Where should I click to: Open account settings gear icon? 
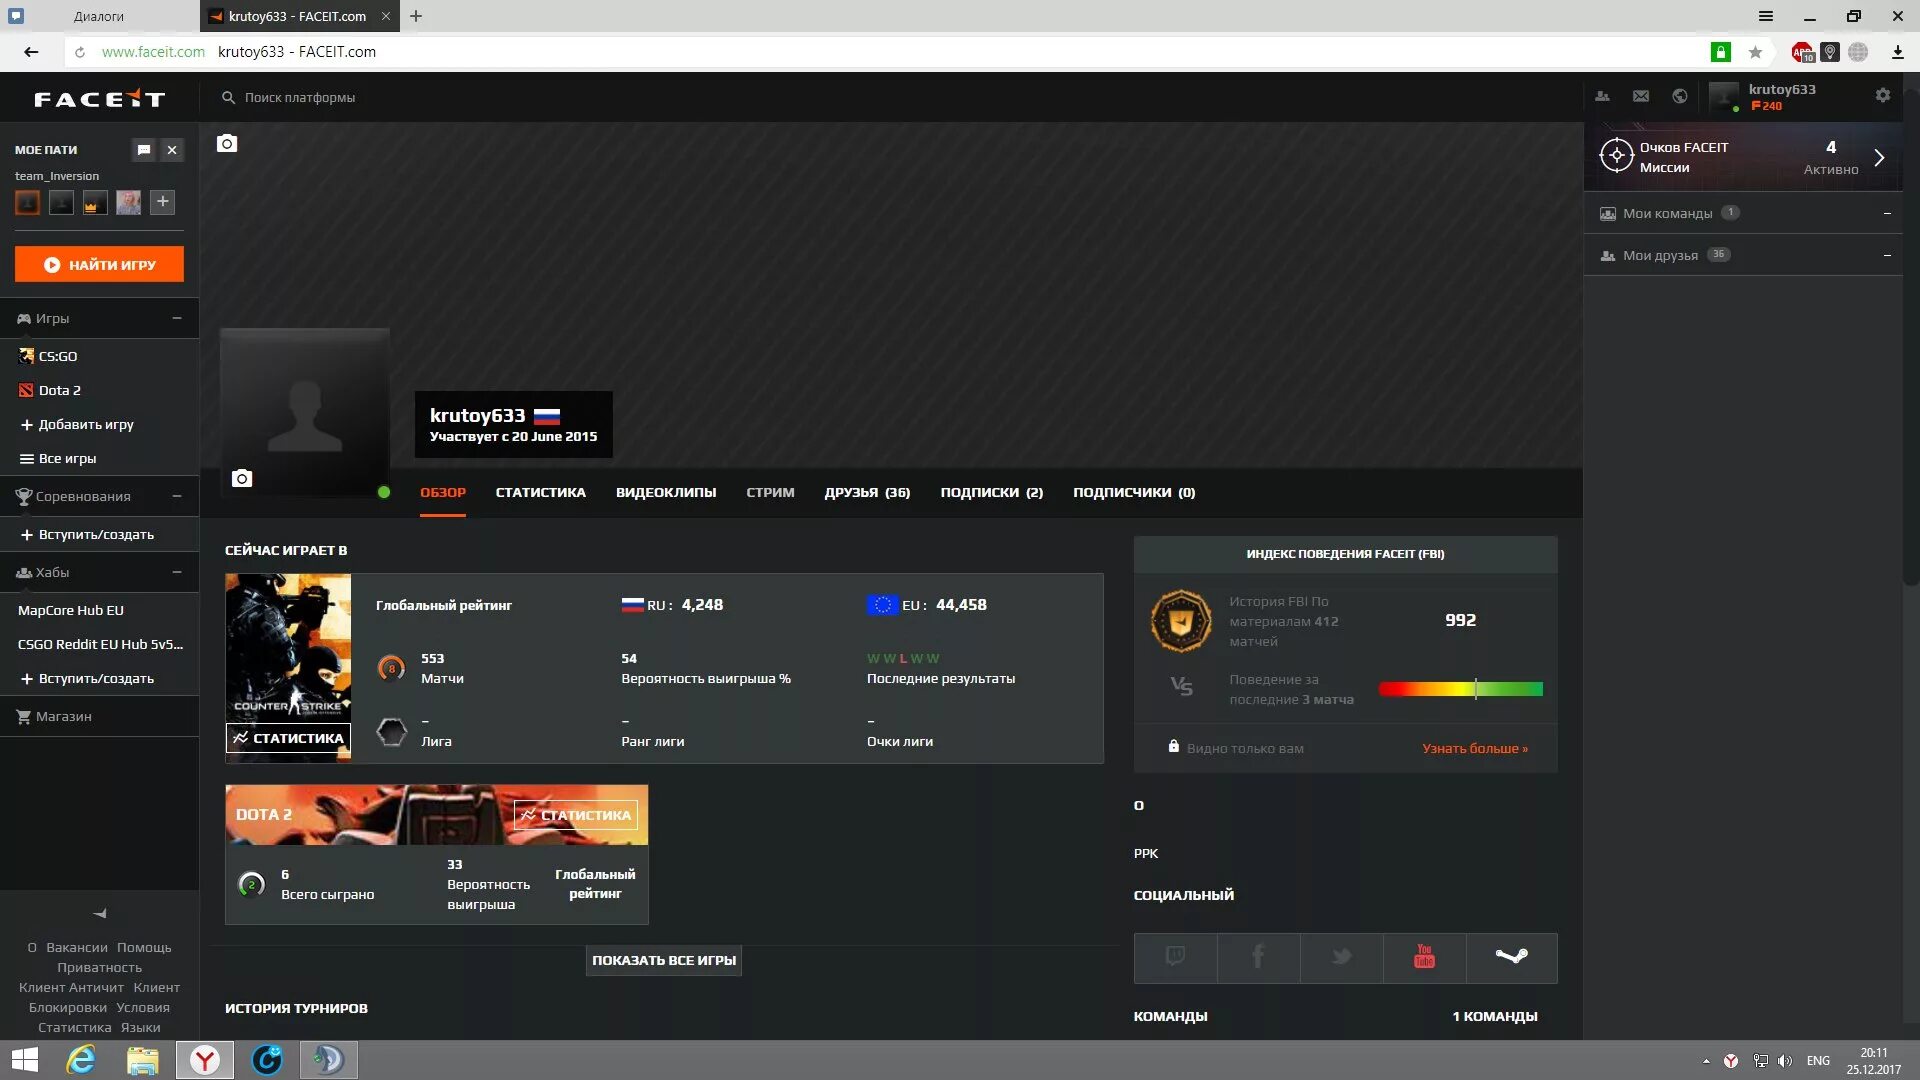(1883, 95)
